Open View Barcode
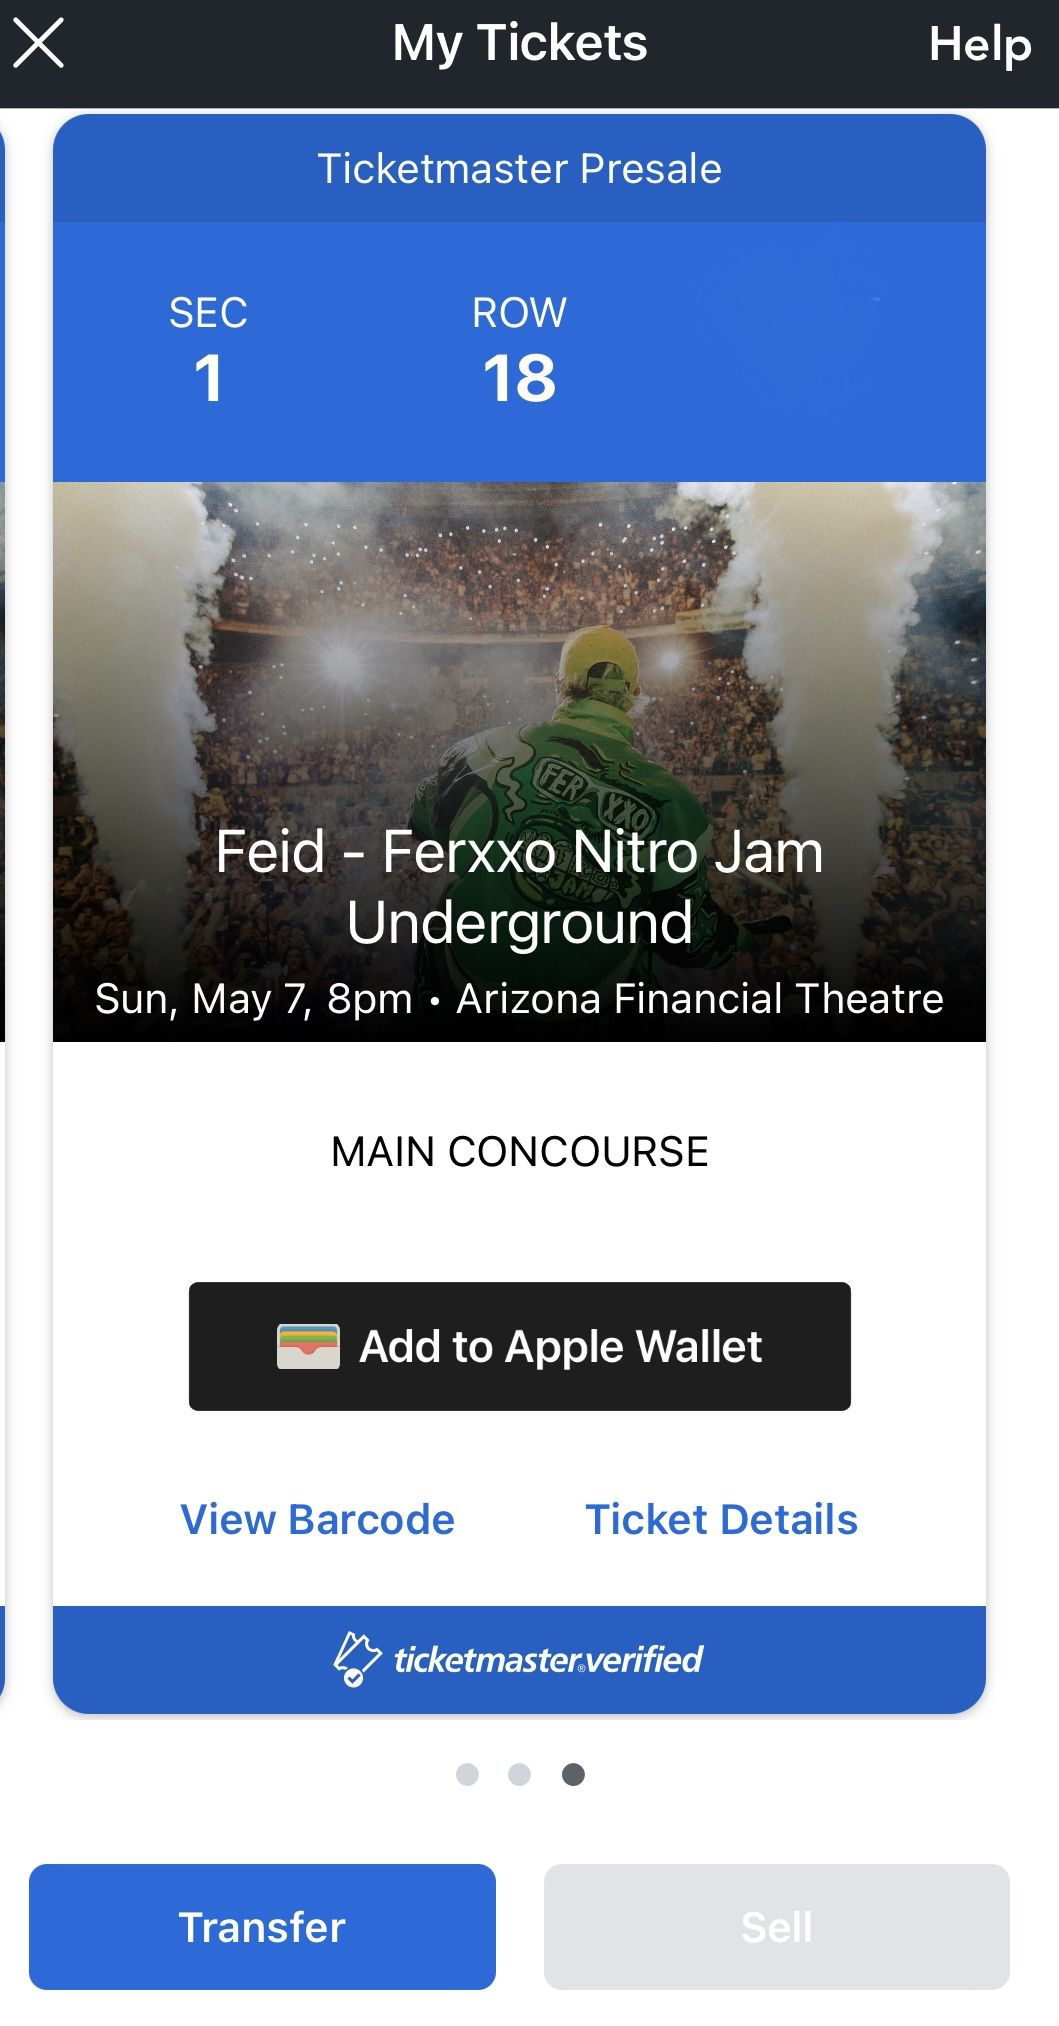This screenshot has height=2026, width=1059. (317, 1519)
